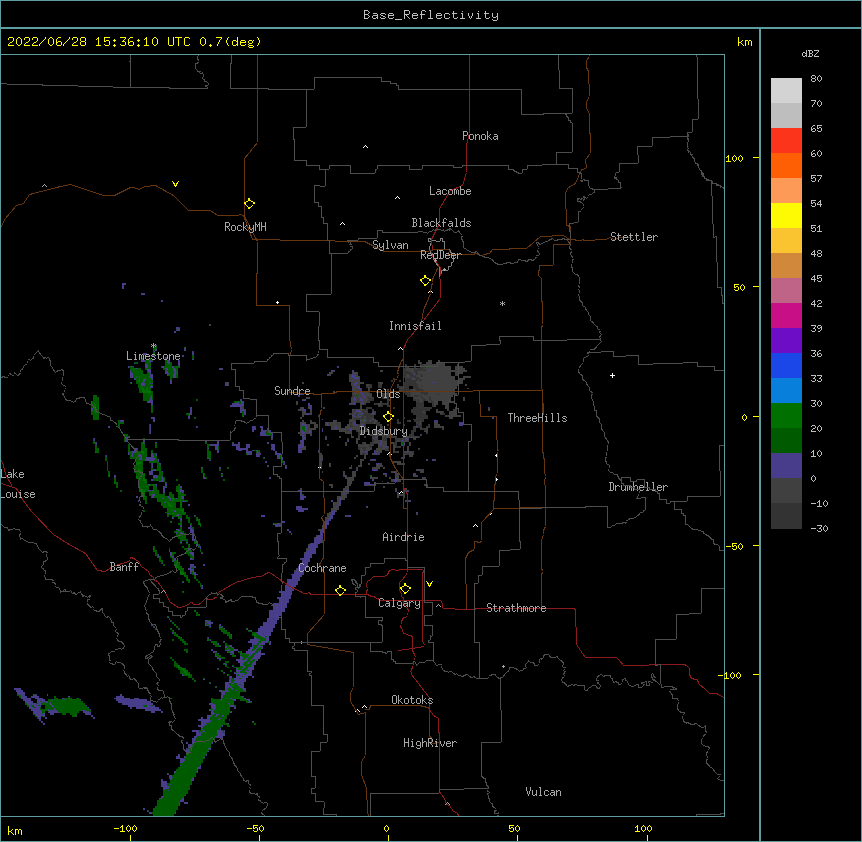Image resolution: width=862 pixels, height=842 pixels.
Task: Click the Sylvan label
Action: pos(390,245)
